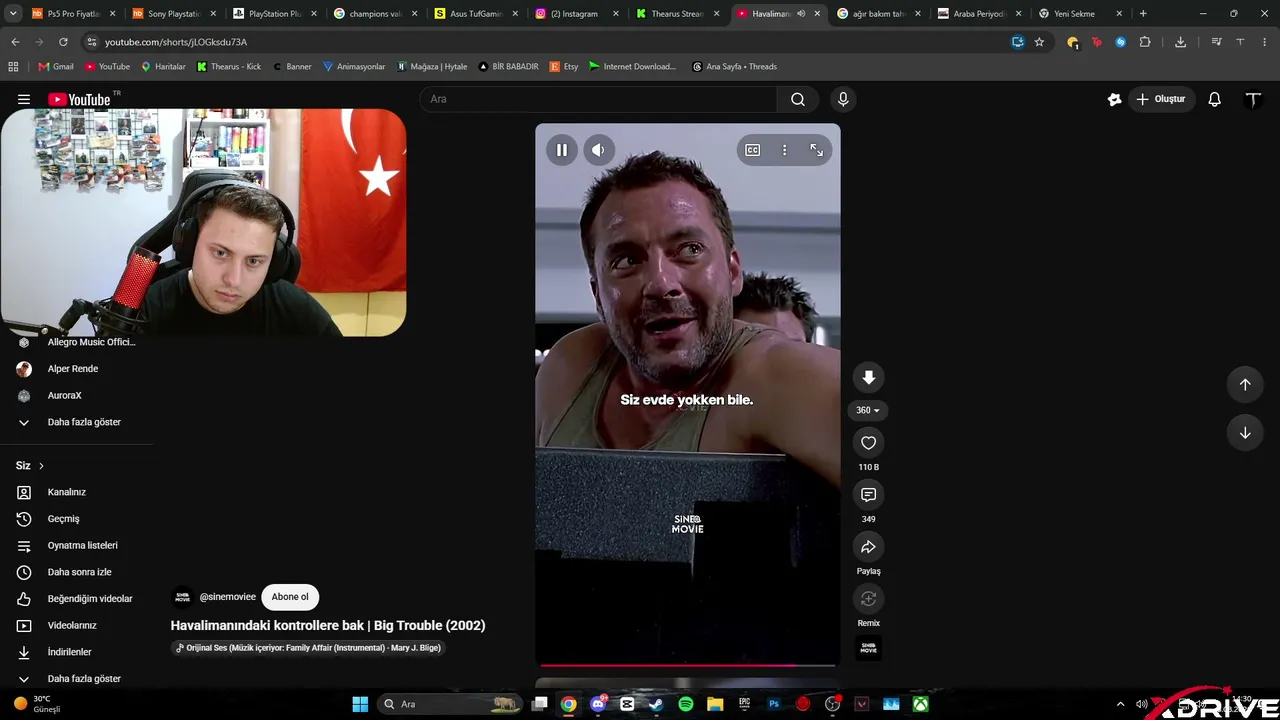The height and width of the screenshot is (720, 1280).
Task: Open Steam from the taskbar
Action: click(x=656, y=704)
